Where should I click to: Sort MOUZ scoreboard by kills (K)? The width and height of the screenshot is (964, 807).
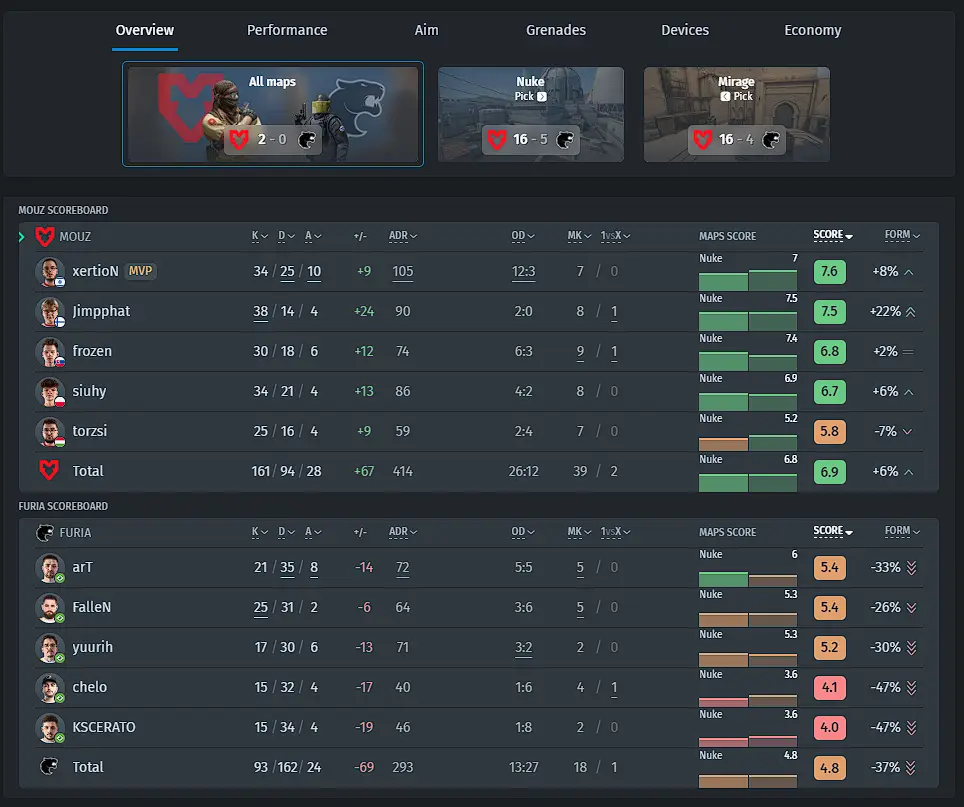259,236
